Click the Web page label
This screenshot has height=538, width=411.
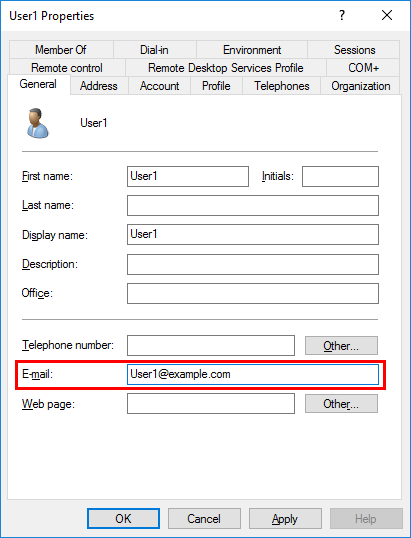coord(48,404)
